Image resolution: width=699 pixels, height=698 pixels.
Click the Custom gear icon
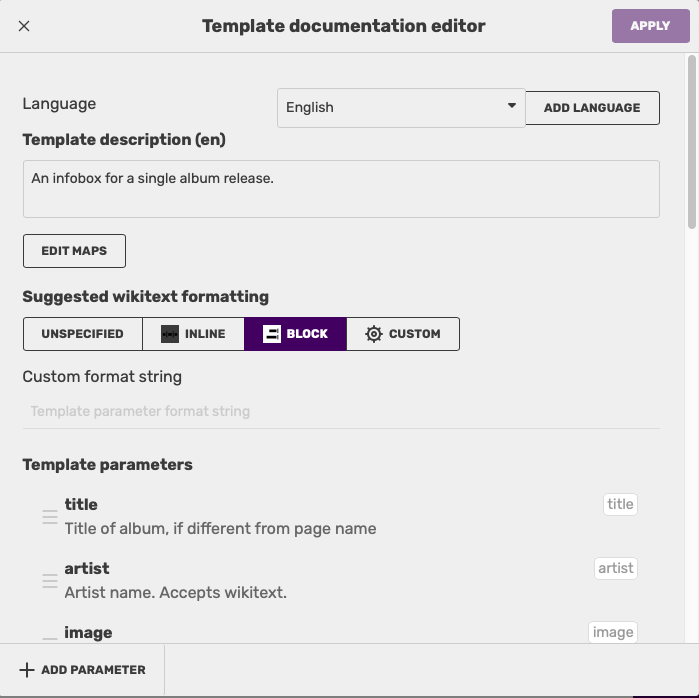tap(374, 334)
